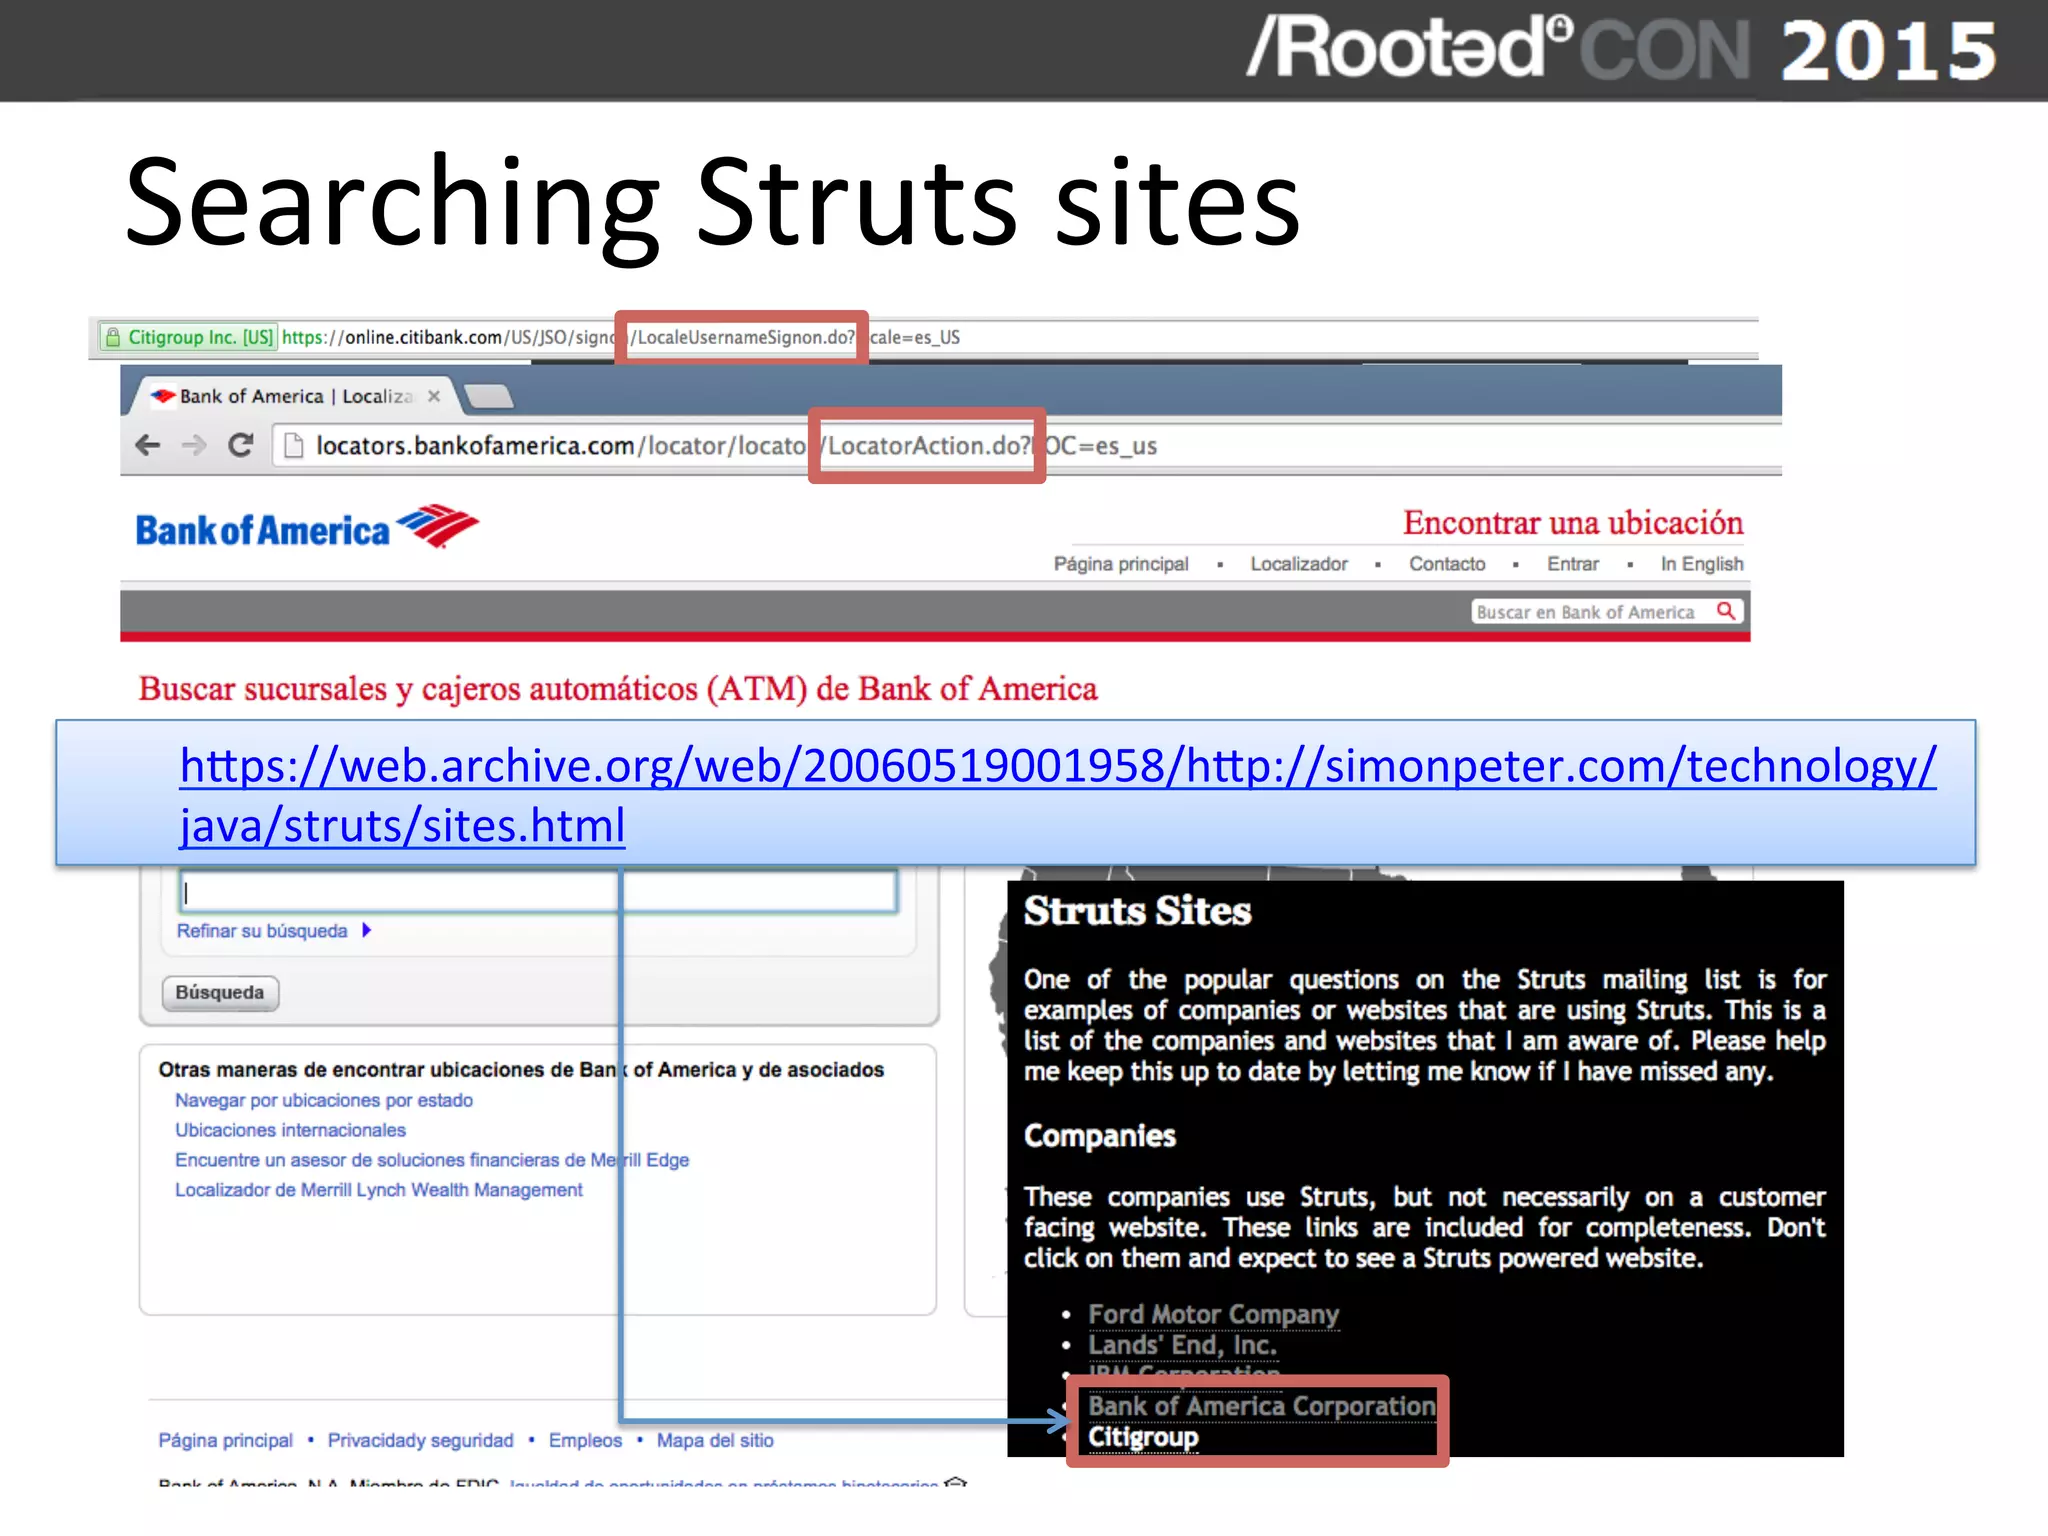Select the Bank of America | Localiza tab
The height and width of the screenshot is (1536, 2048).
[296, 396]
